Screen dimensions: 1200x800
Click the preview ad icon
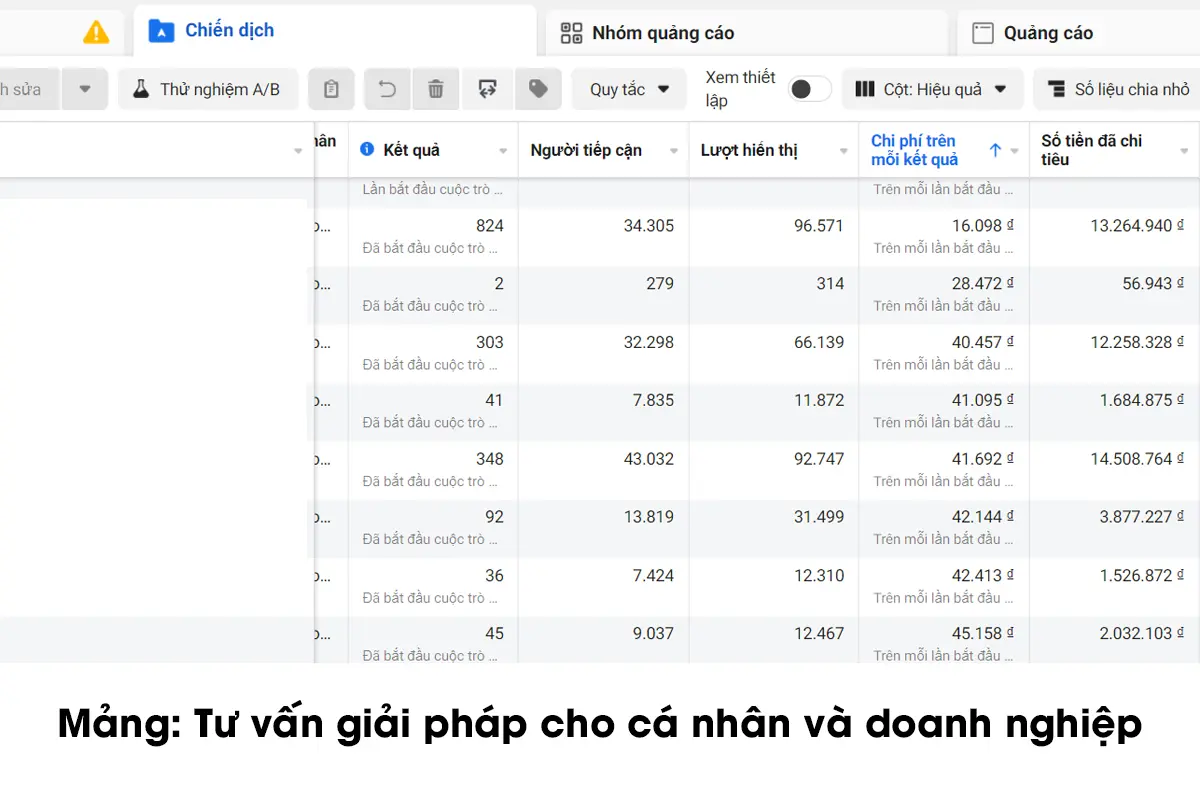coord(488,89)
